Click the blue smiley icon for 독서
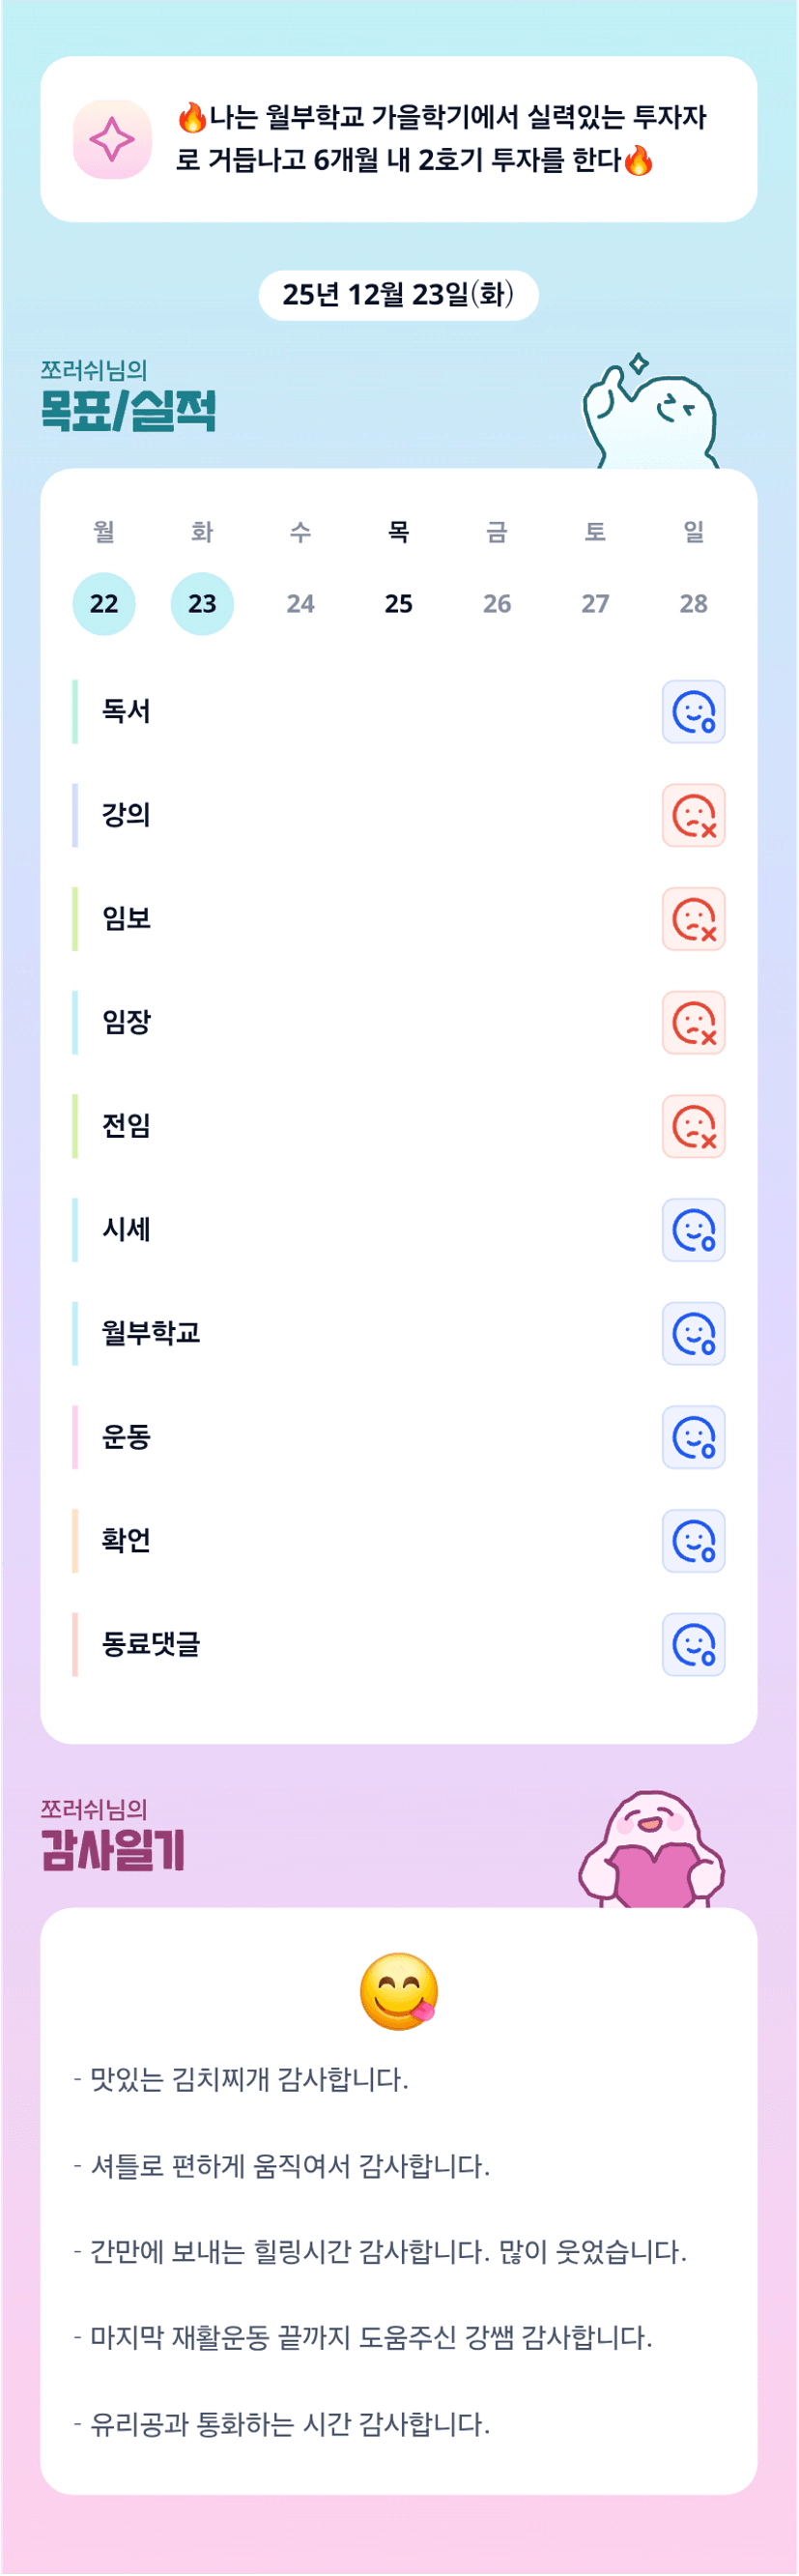Viewport: 799px width, 2576px height. pyautogui.click(x=693, y=712)
